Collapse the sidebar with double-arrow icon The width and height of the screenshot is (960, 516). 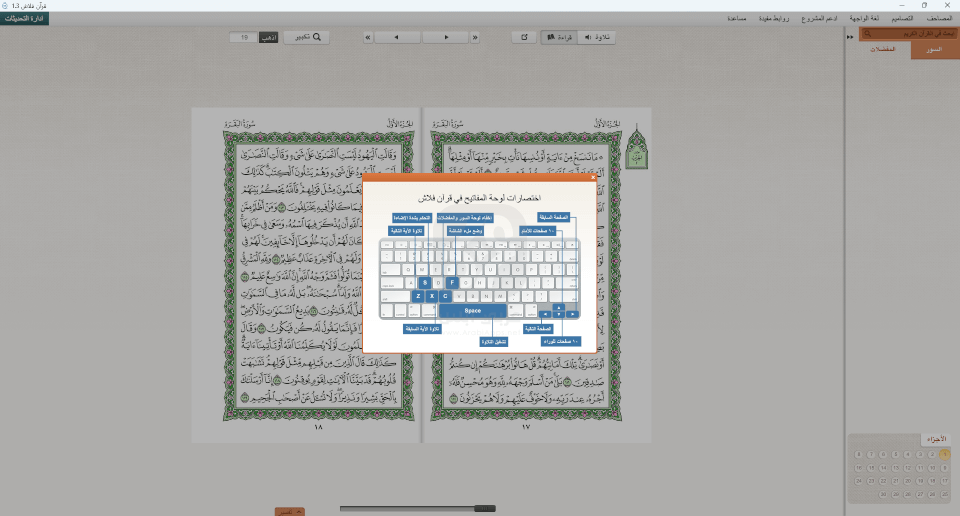[x=850, y=37]
